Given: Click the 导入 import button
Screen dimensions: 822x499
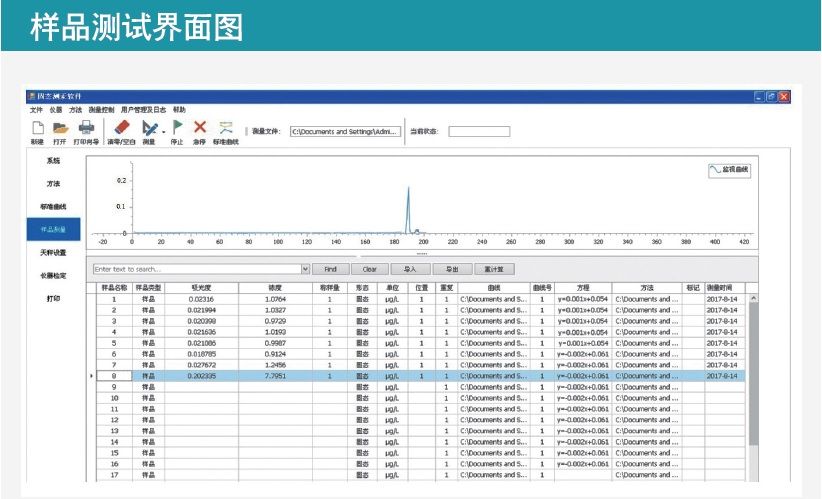Looking at the screenshot, I should coord(410,269).
